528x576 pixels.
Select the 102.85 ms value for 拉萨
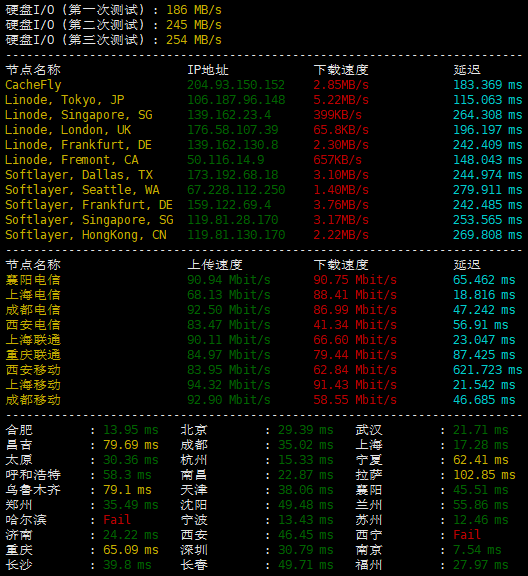tap(484, 475)
